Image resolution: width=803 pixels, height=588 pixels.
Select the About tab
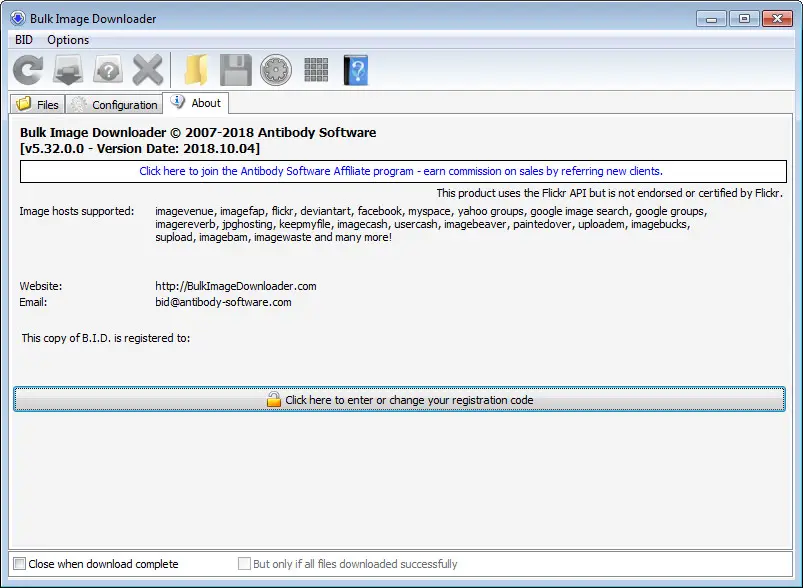coord(196,103)
